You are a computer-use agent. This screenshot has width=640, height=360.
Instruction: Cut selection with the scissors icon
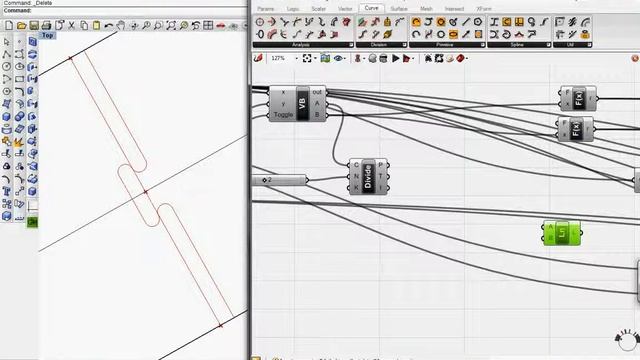point(72,25)
